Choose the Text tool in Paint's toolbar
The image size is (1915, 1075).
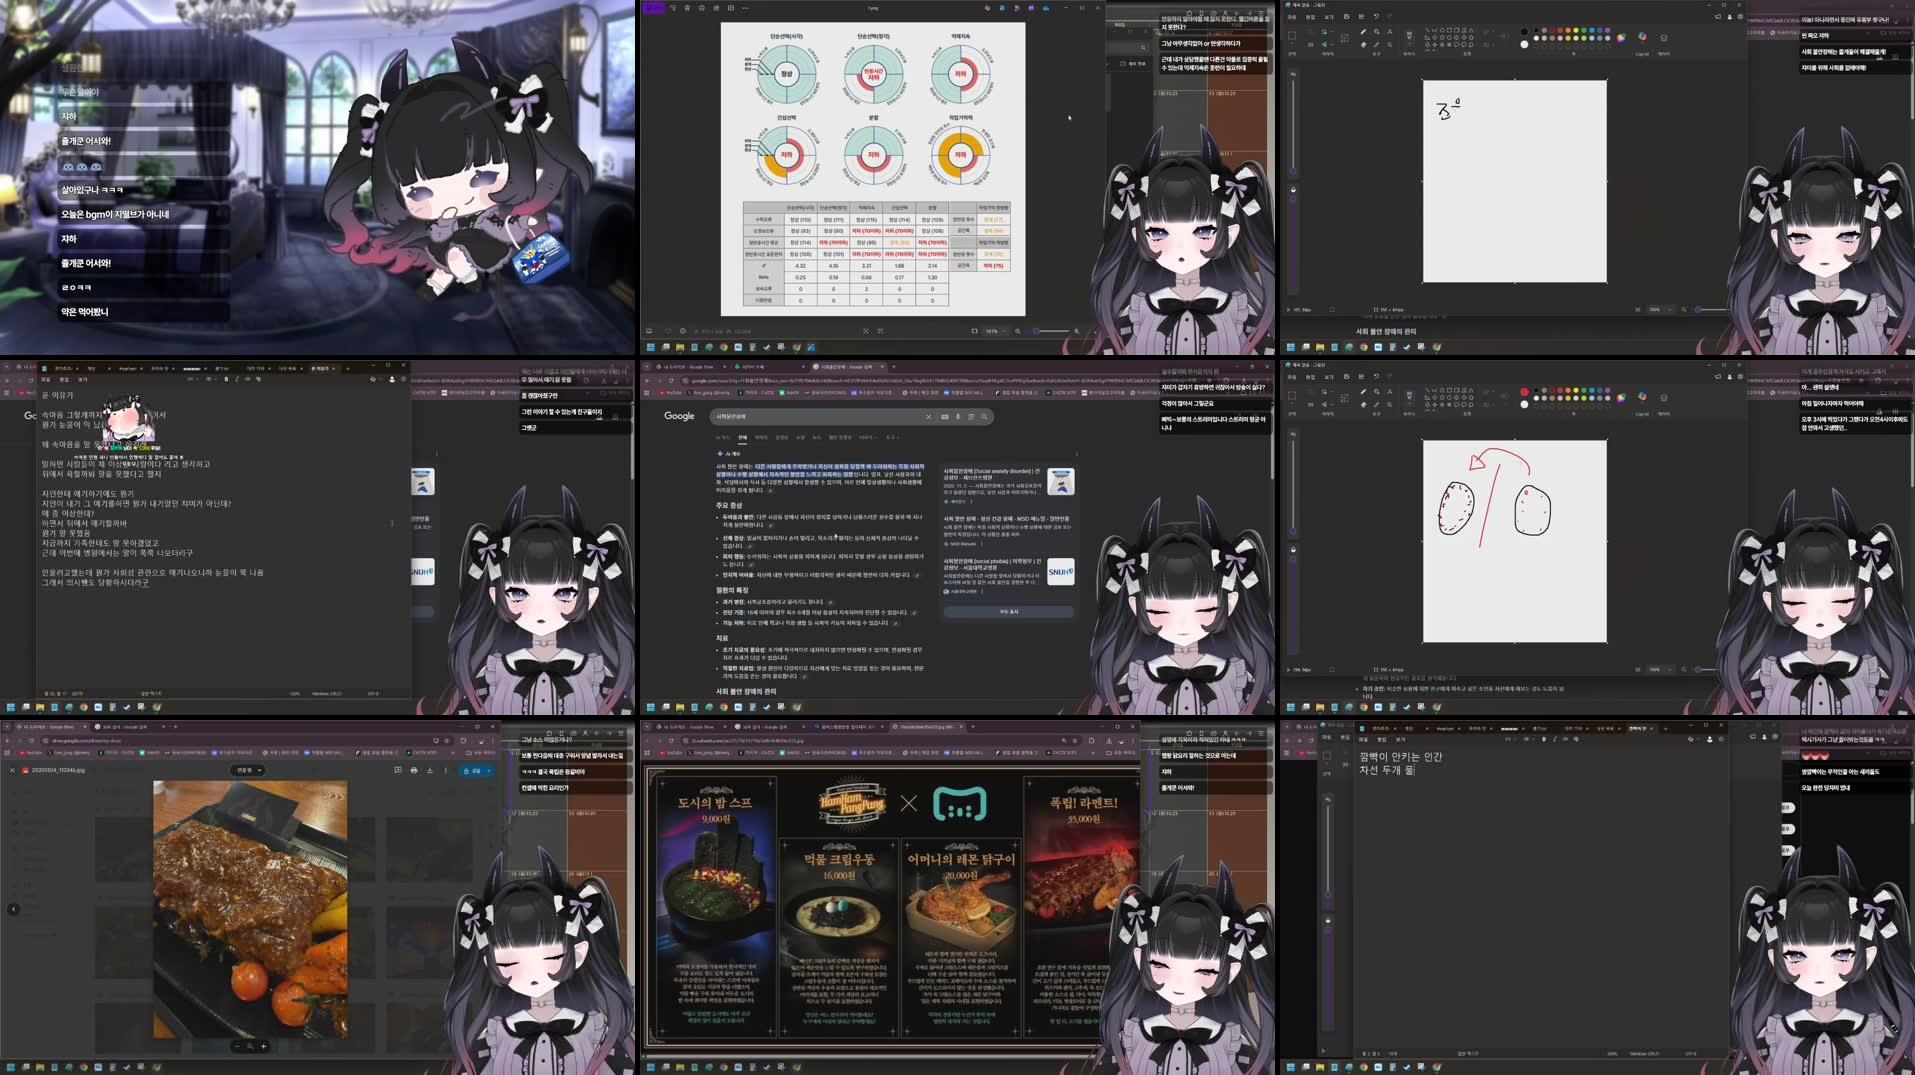(1389, 32)
